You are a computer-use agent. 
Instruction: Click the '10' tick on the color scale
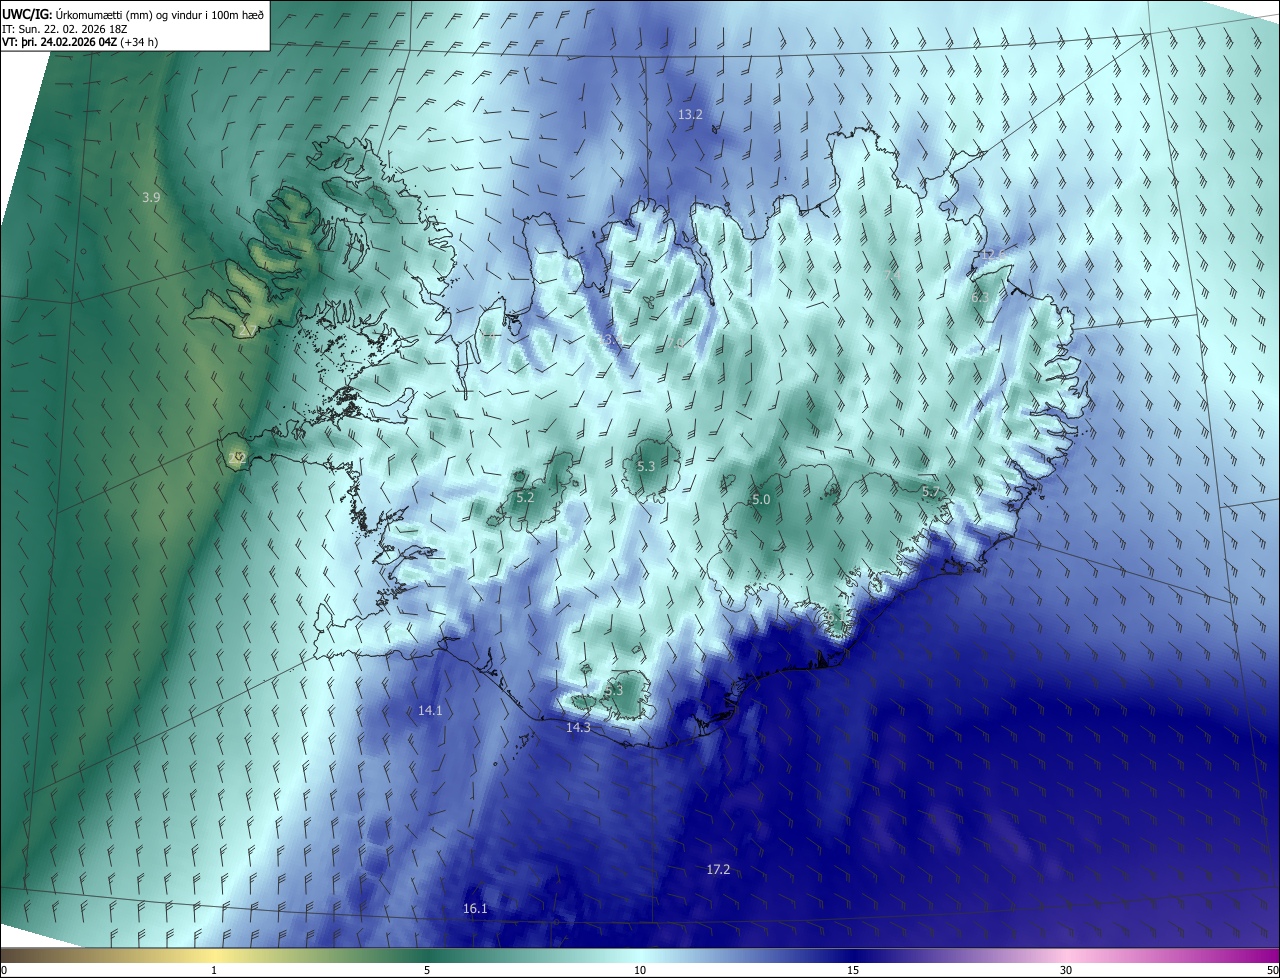click(640, 970)
